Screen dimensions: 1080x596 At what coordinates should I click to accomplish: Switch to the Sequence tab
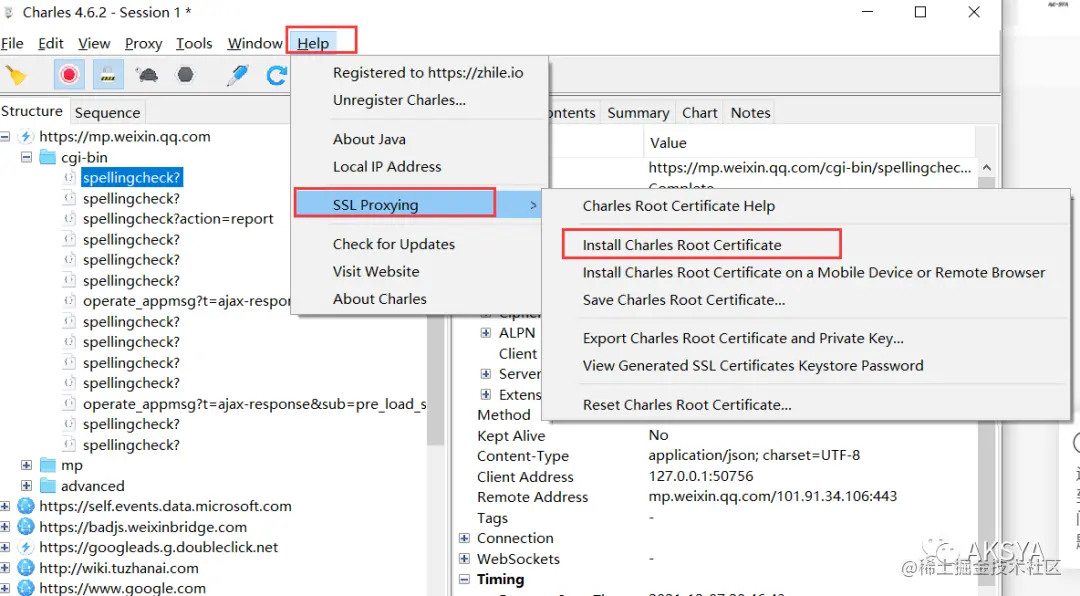coord(107,112)
